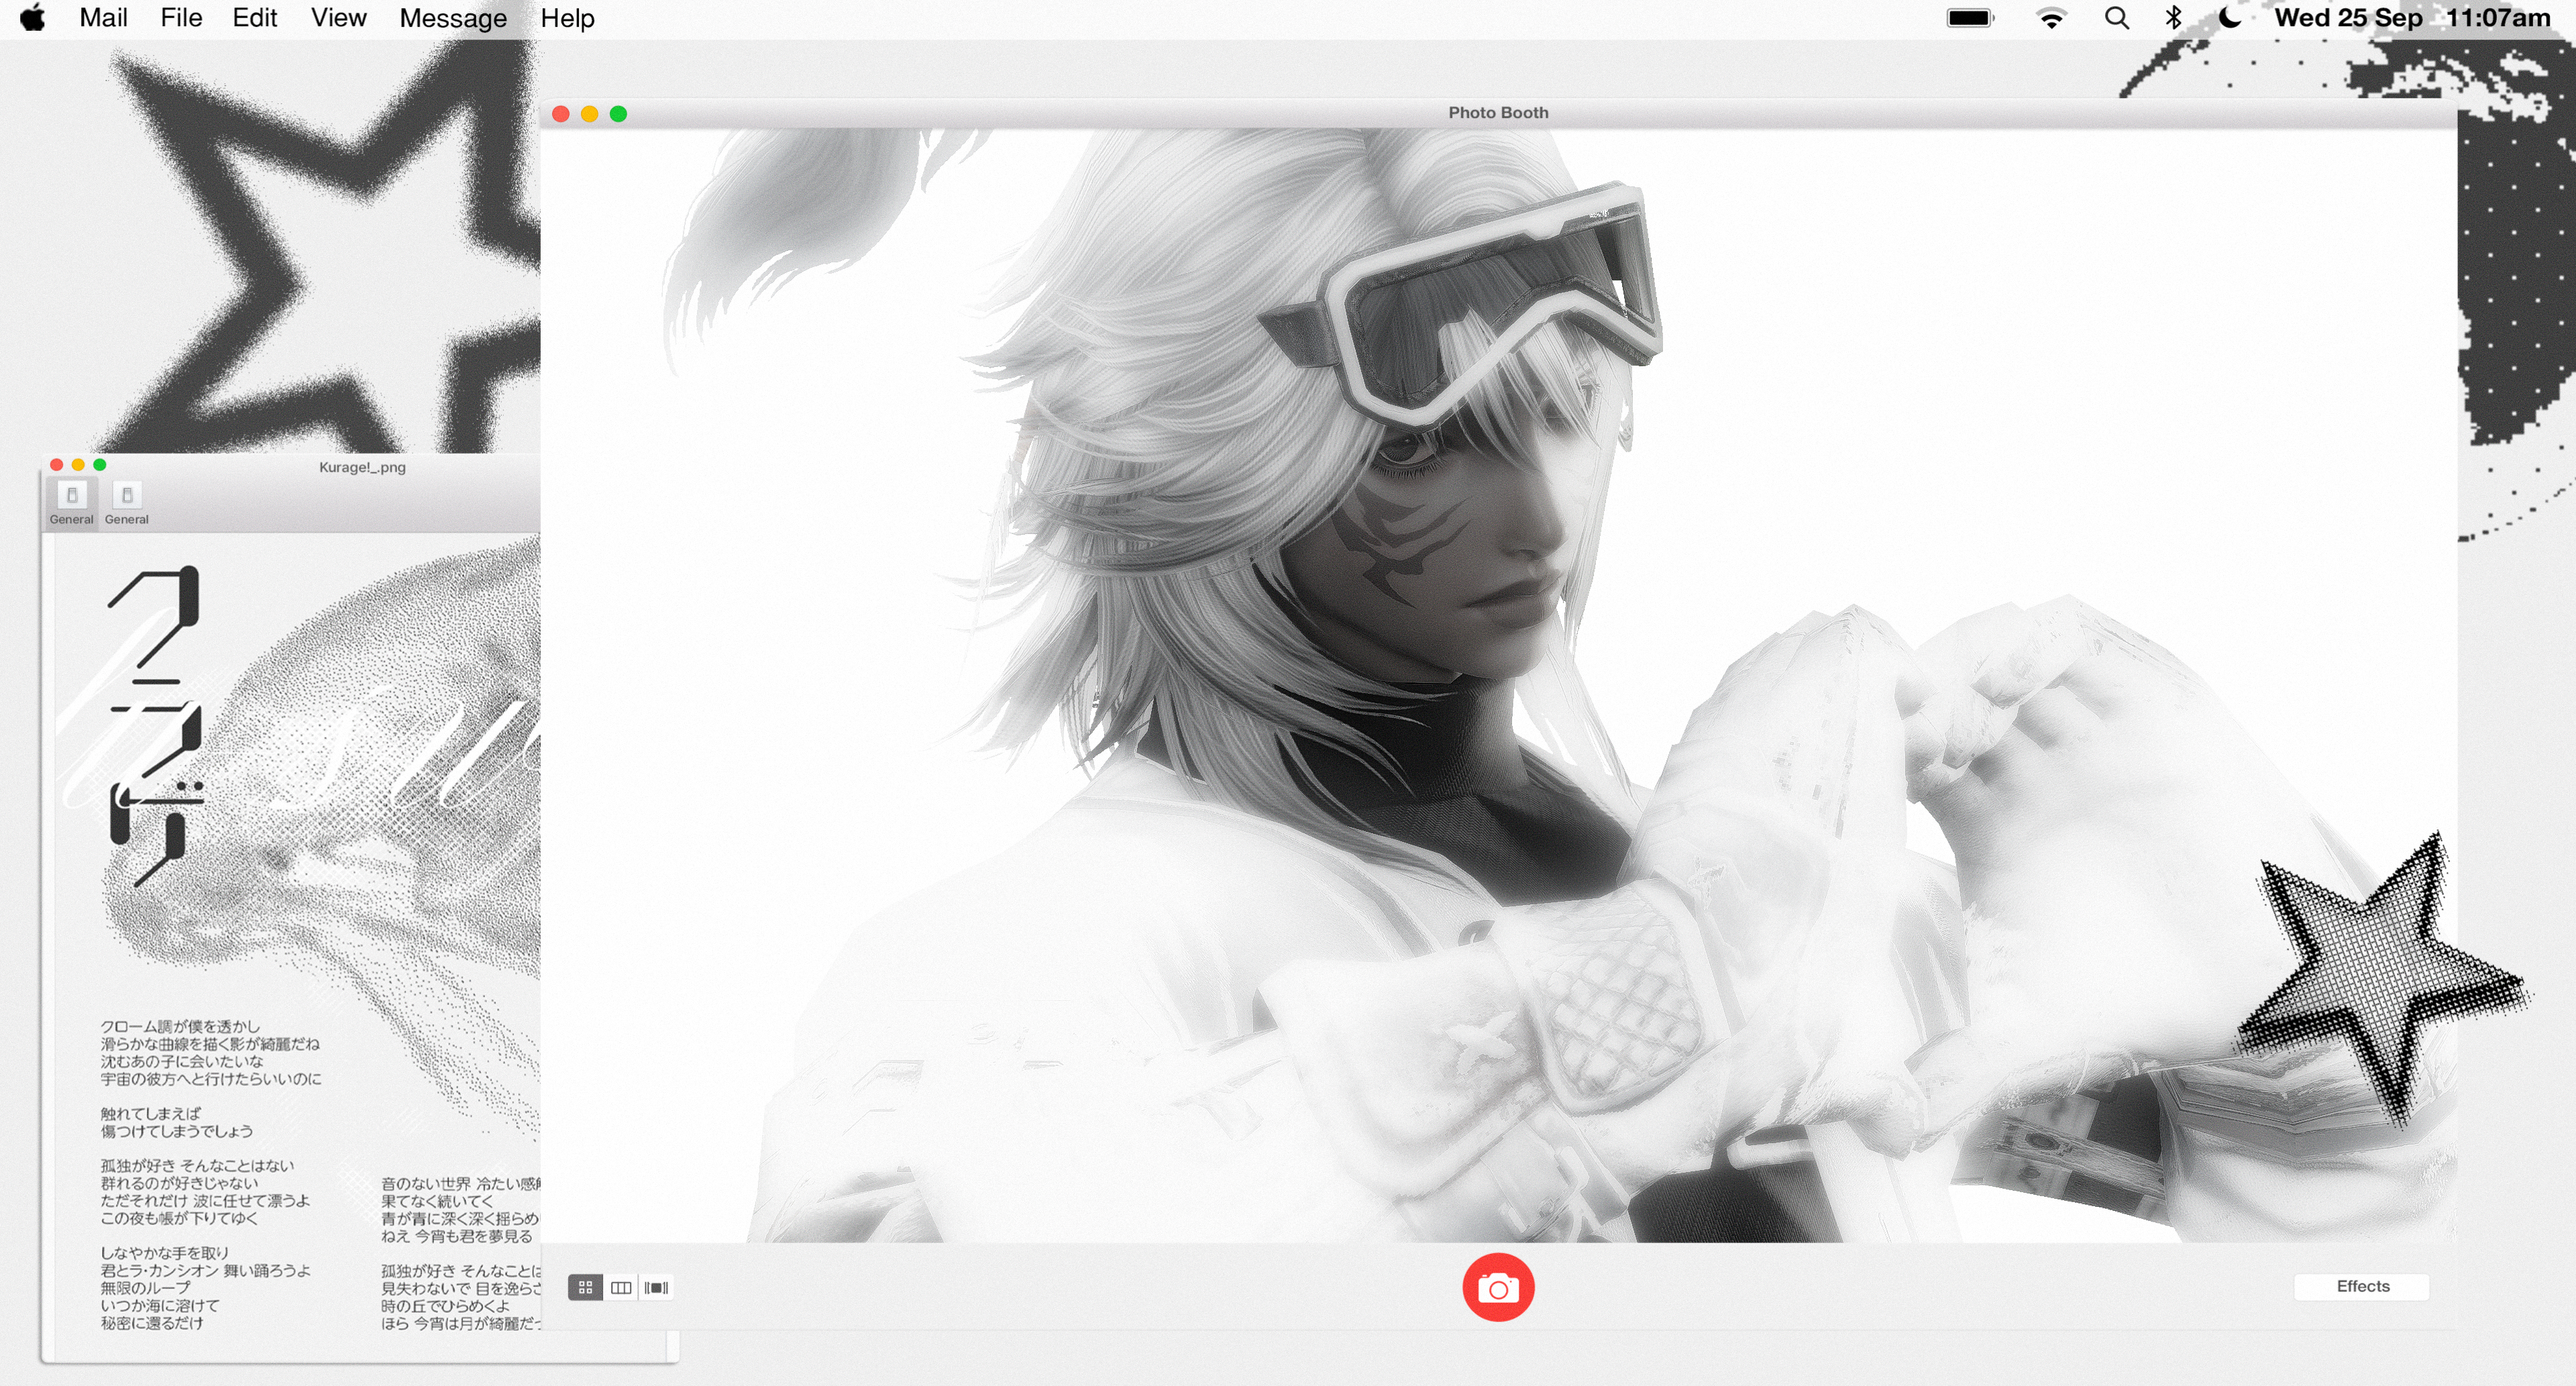
Task: Toggle Do Not Disturb moon icon
Action: (2229, 18)
